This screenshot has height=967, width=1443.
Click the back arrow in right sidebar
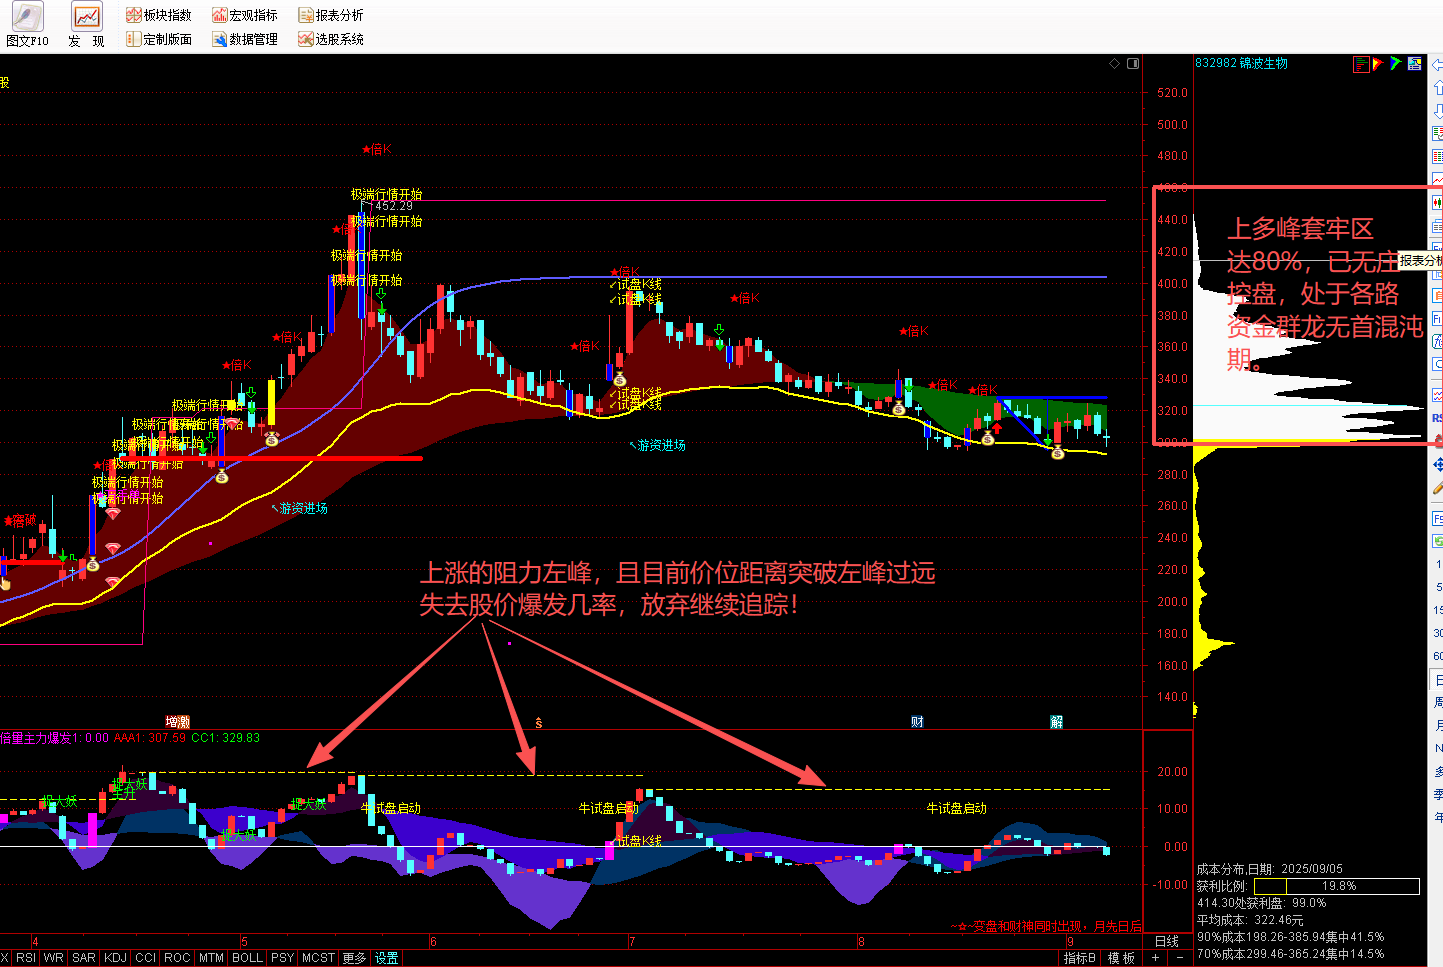coord(1437,65)
